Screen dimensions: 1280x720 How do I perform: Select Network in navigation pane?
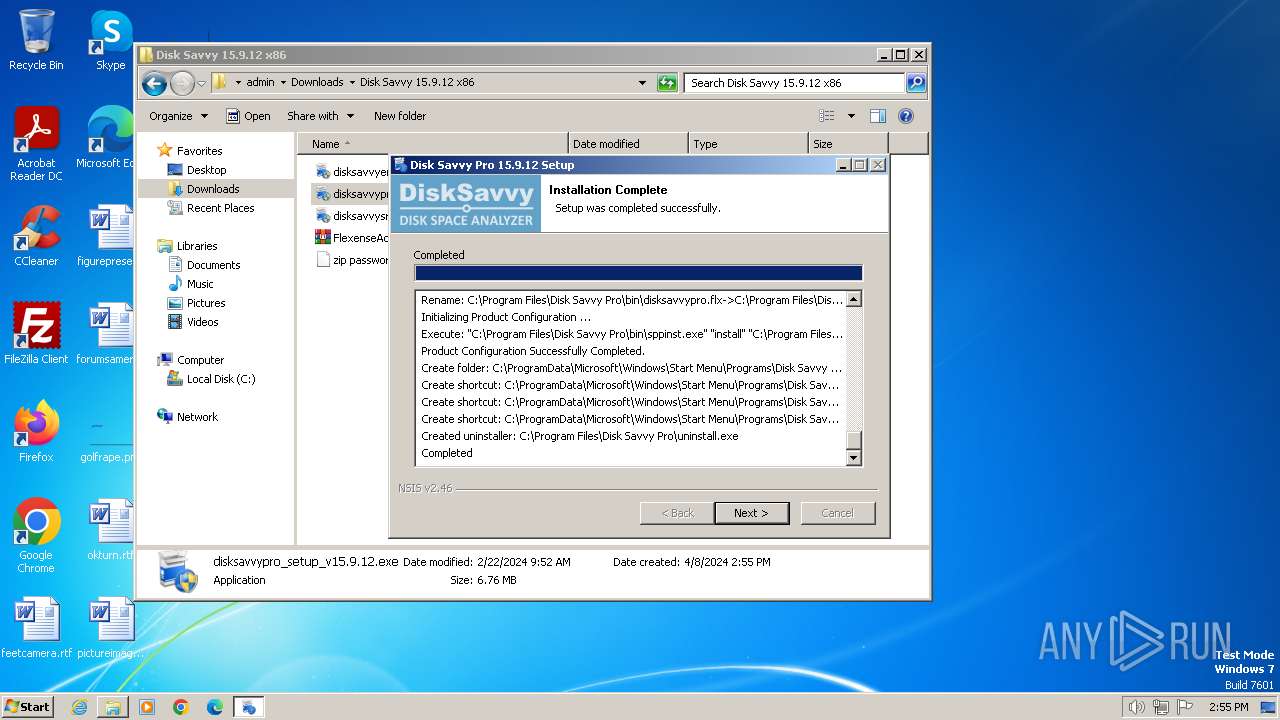coord(197,417)
